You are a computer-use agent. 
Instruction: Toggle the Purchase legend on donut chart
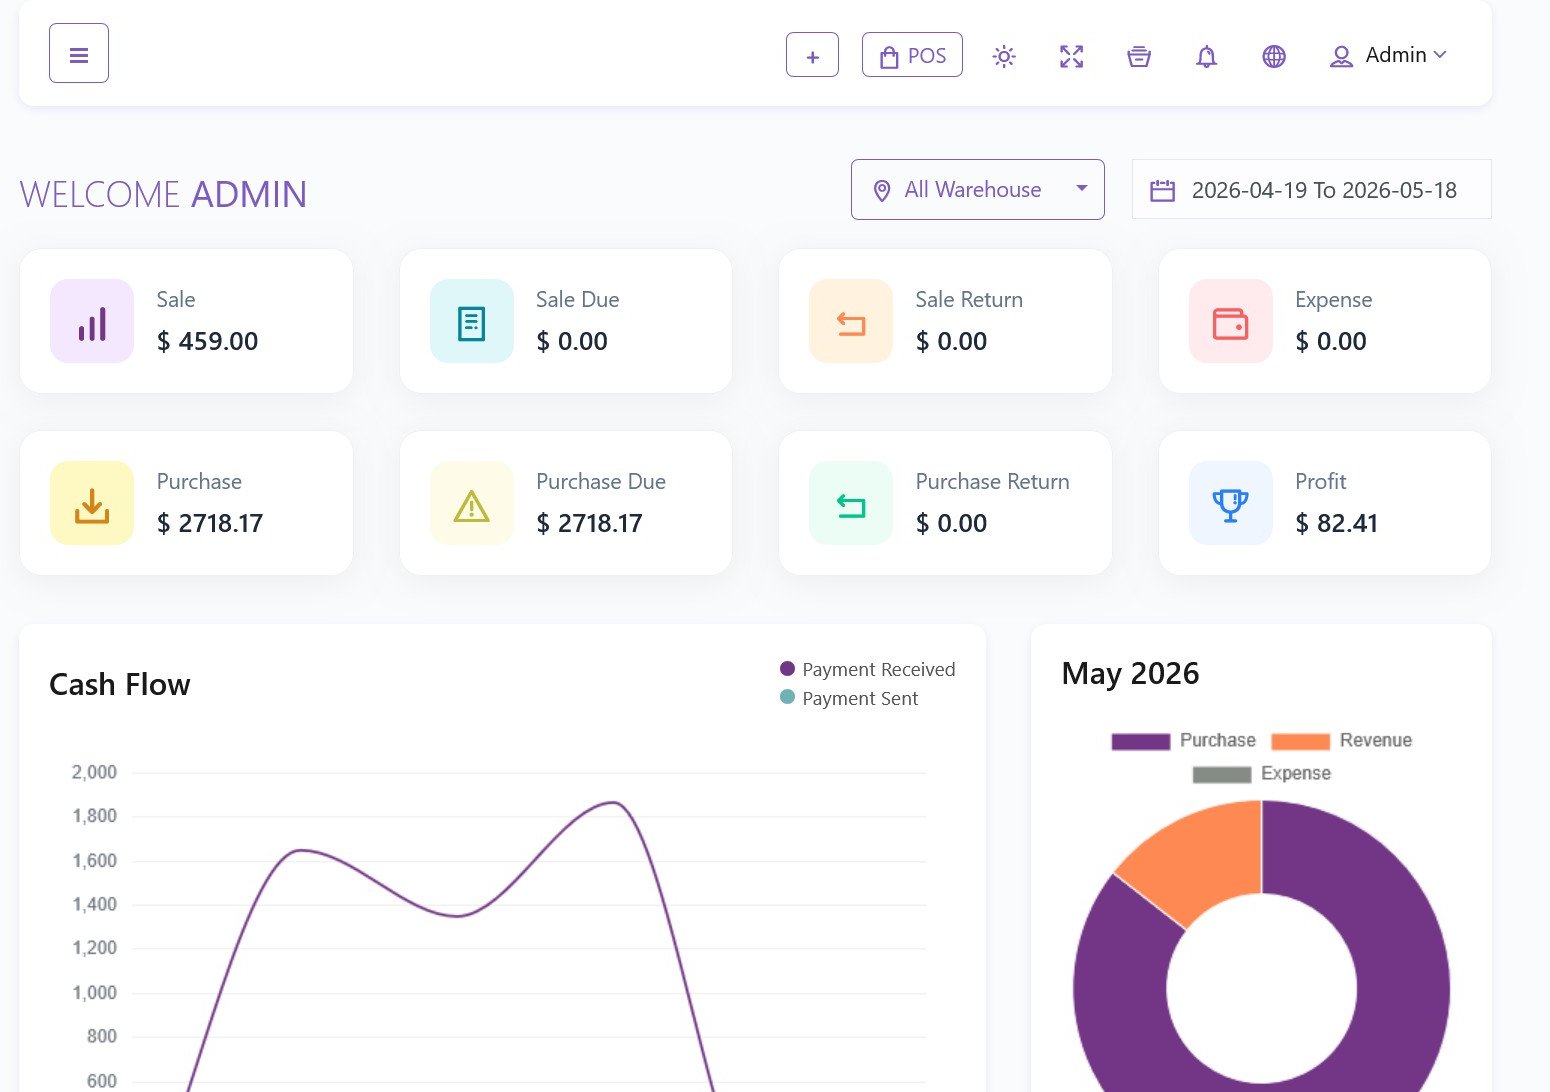pos(1184,740)
